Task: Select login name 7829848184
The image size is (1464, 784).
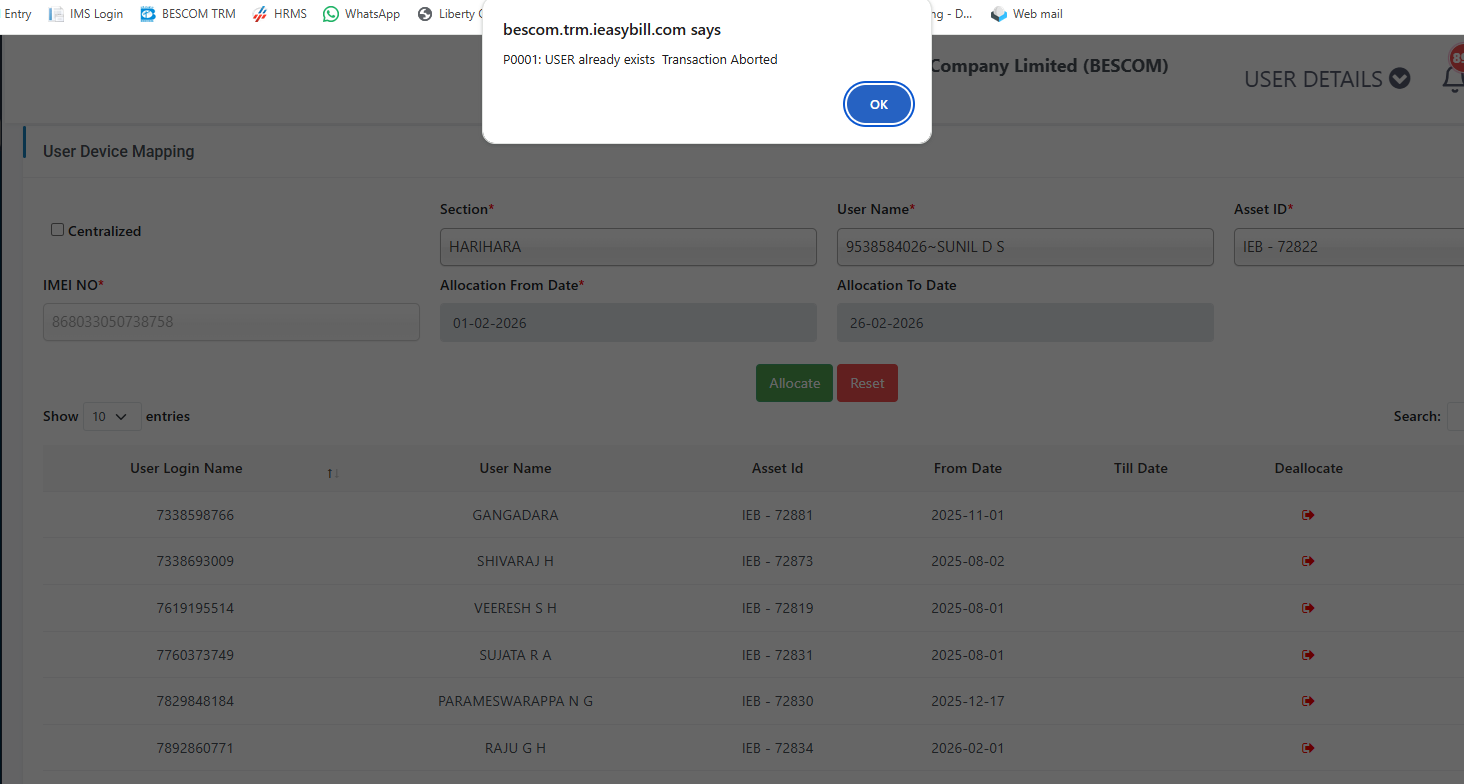Action: click(x=195, y=701)
